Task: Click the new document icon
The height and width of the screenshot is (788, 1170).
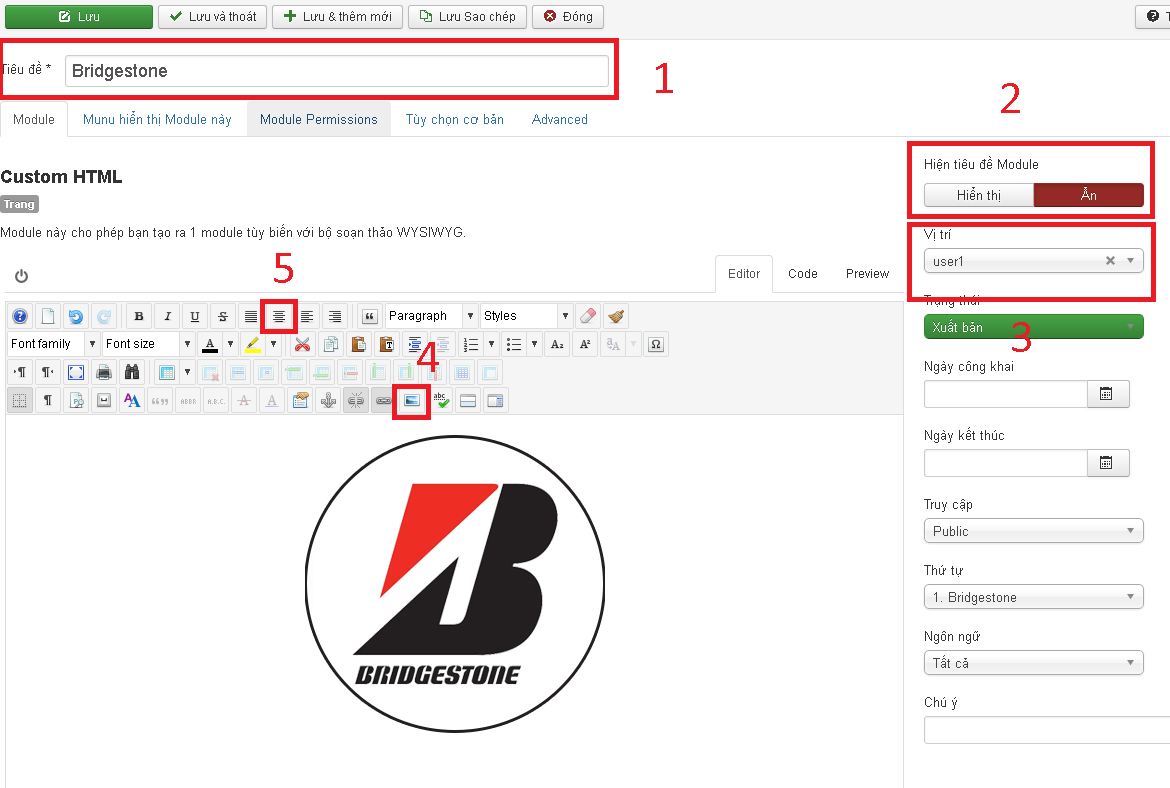Action: pyautogui.click(x=48, y=316)
